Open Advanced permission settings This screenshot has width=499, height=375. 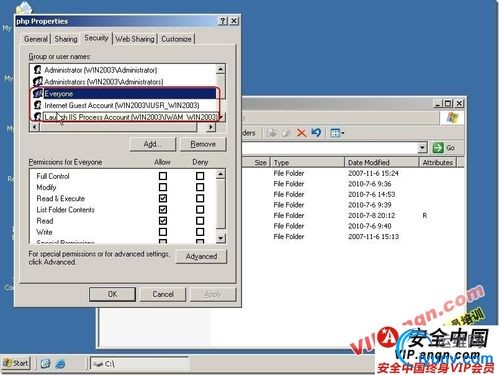201,256
